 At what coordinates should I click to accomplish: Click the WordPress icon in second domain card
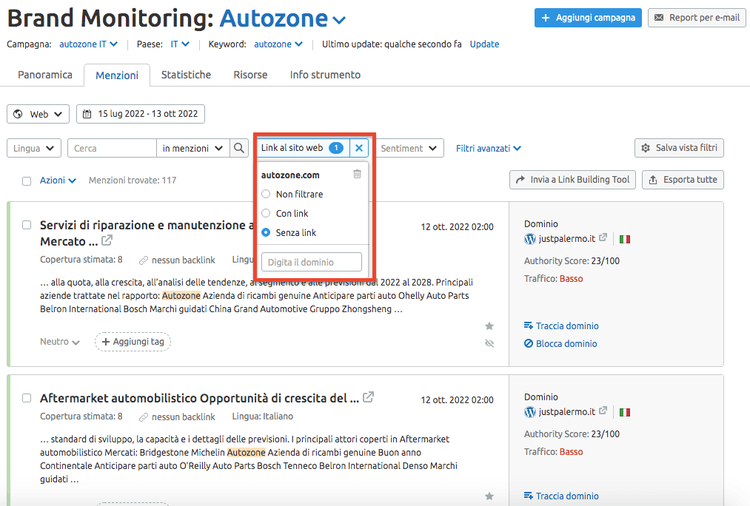[529, 412]
